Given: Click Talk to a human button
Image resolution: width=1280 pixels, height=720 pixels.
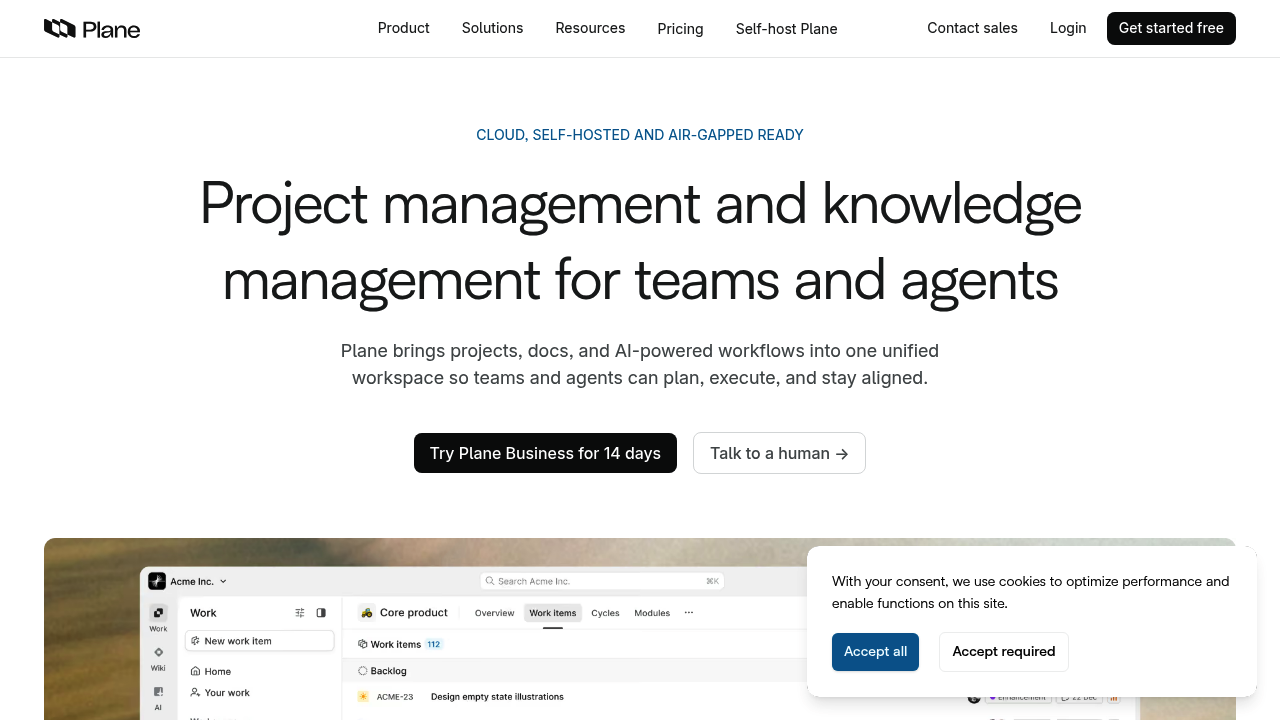Looking at the screenshot, I should 779,453.
